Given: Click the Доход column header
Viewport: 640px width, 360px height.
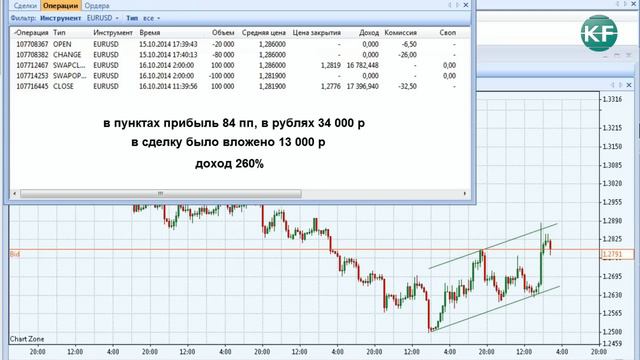Looking at the screenshot, I should (369, 32).
